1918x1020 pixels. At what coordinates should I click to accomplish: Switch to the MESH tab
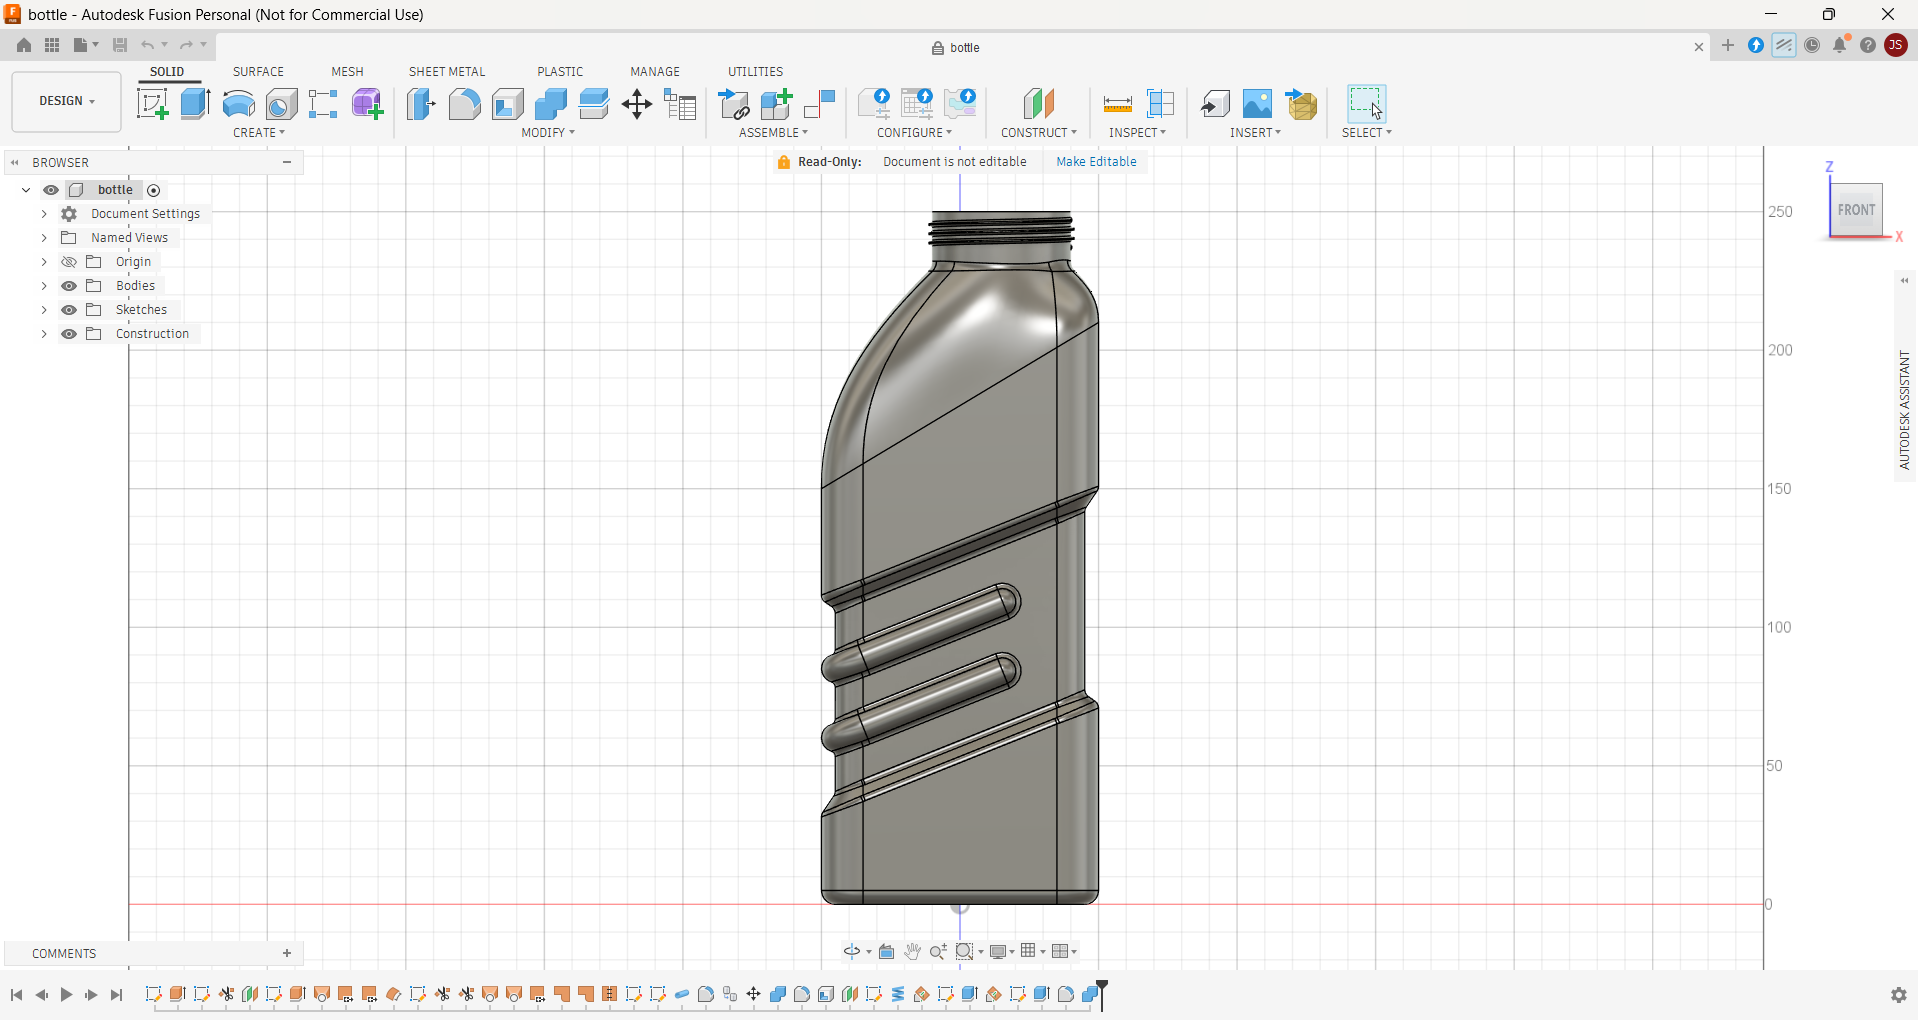point(347,72)
